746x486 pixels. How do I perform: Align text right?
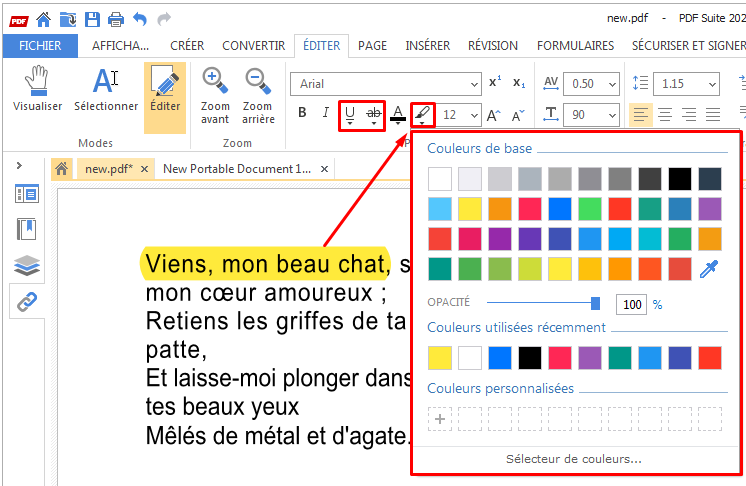688,115
